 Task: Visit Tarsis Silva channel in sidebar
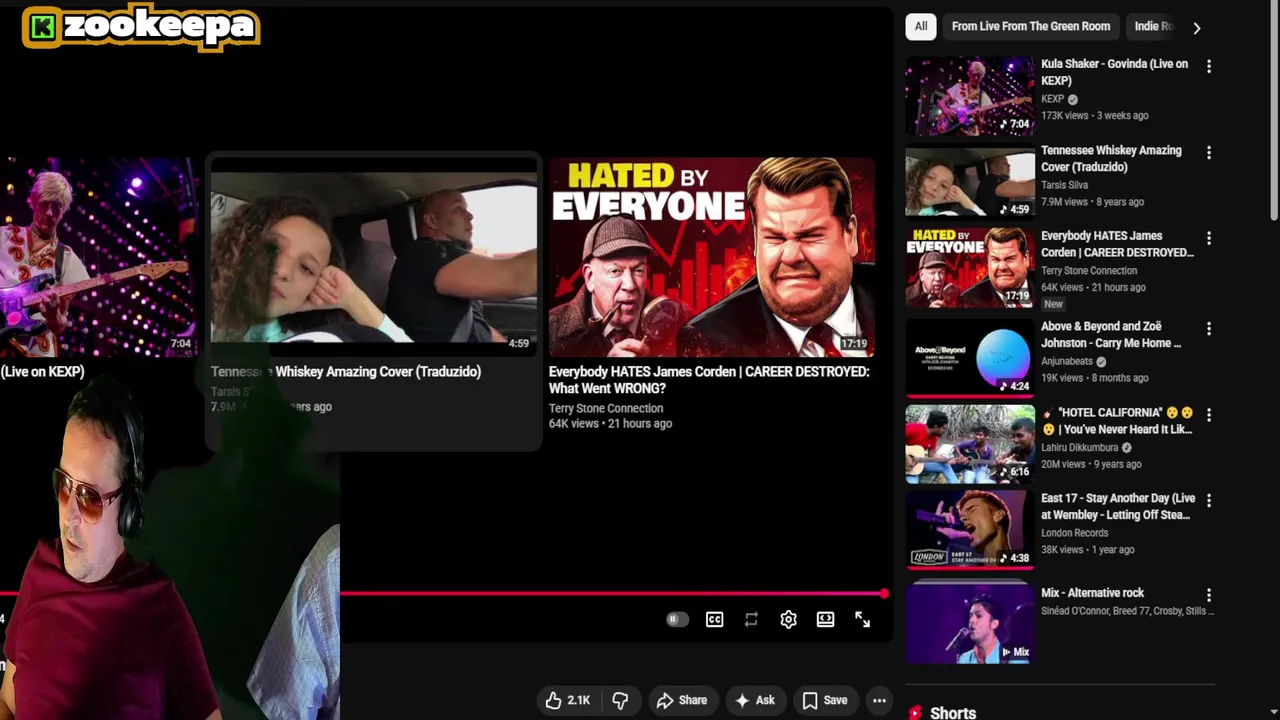click(1064, 185)
